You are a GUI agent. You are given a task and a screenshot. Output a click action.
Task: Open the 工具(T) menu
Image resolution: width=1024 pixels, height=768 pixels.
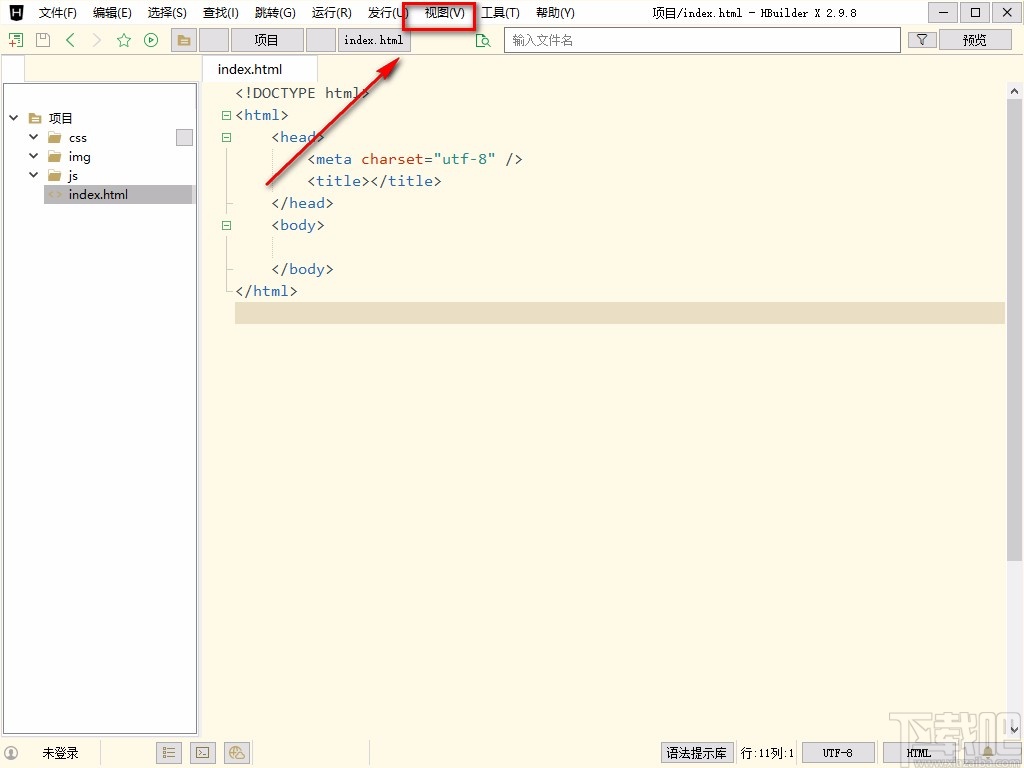(x=500, y=12)
